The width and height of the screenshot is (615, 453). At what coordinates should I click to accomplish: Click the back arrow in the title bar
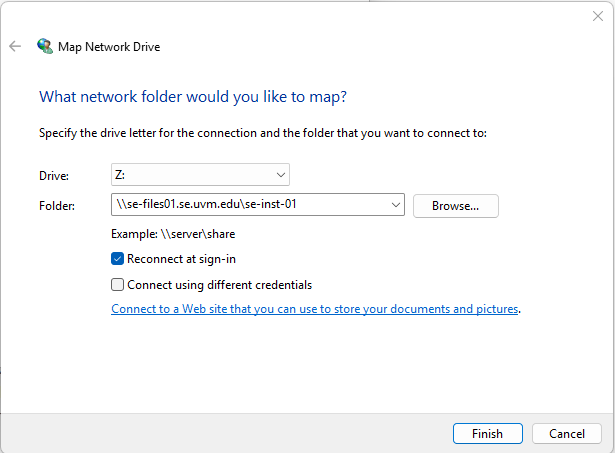15,46
